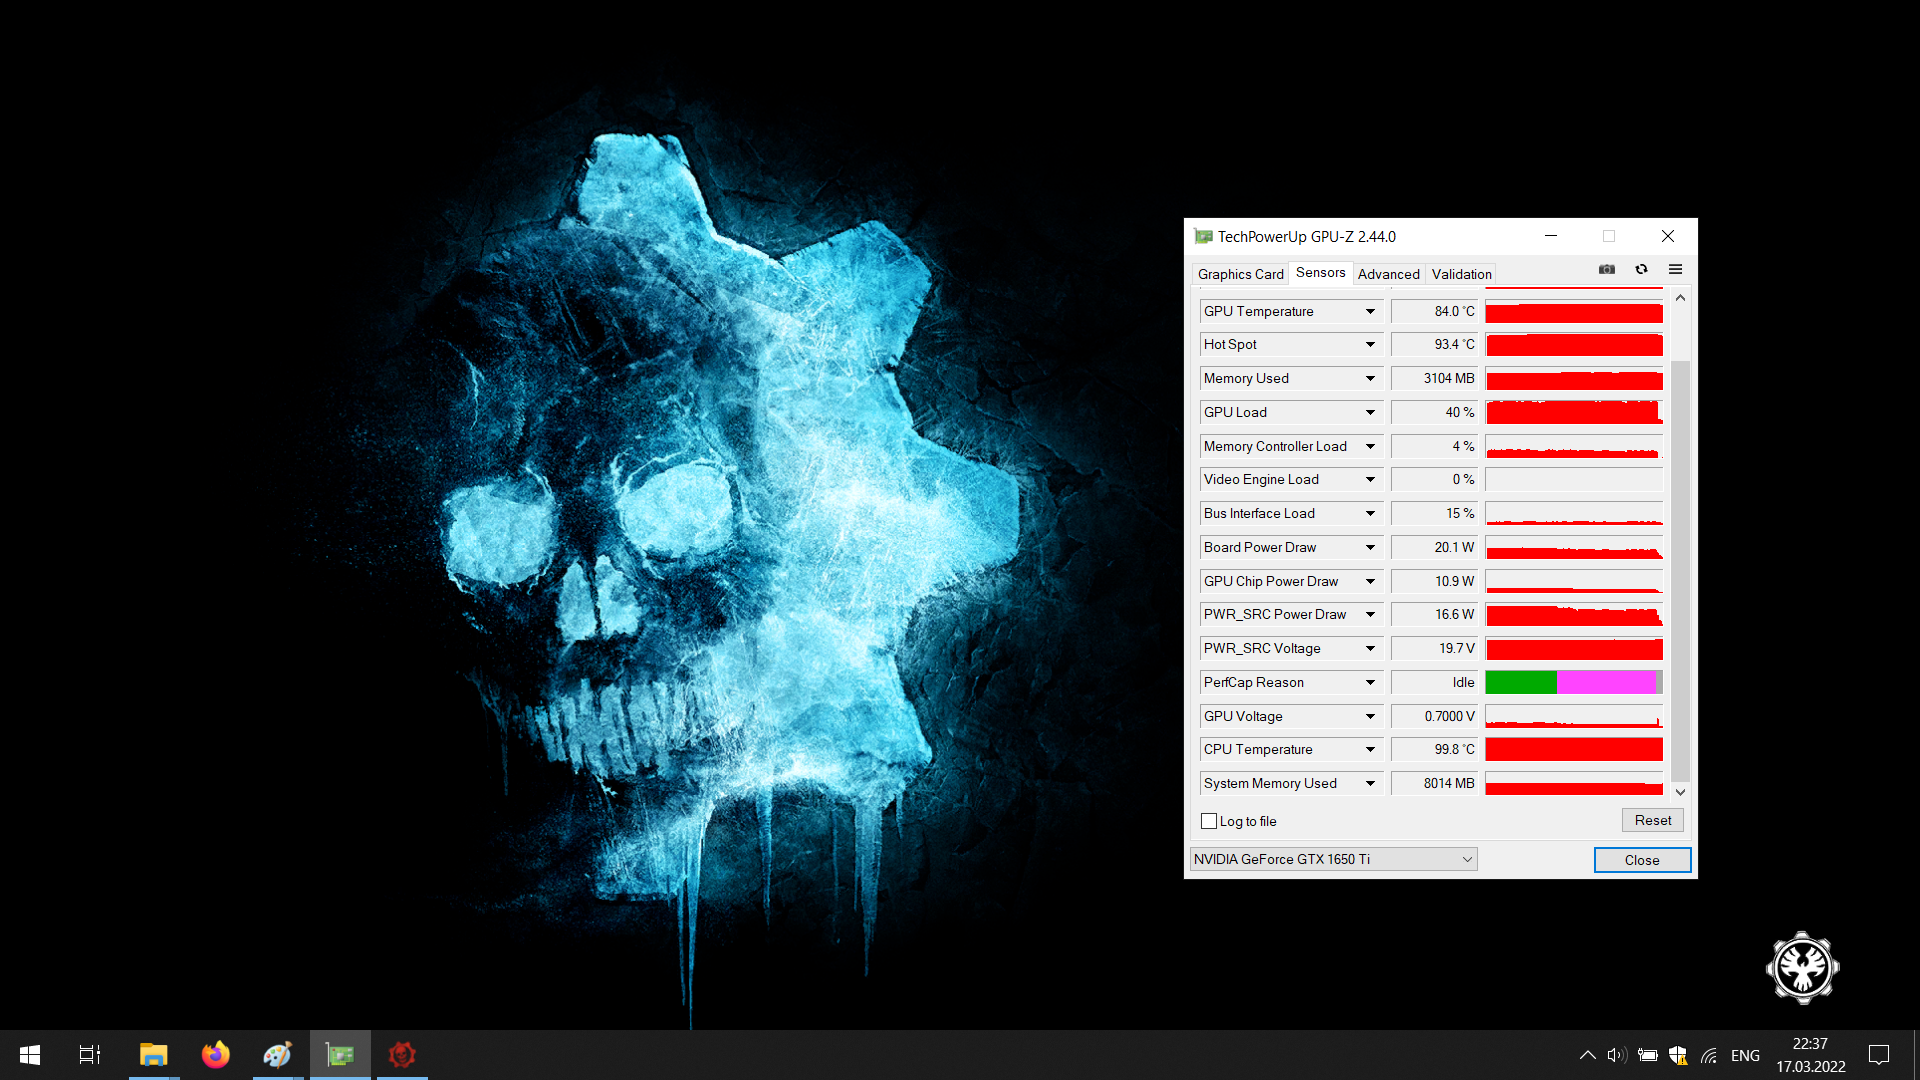Click the sensor list scrollbar down arrow

click(x=1680, y=792)
